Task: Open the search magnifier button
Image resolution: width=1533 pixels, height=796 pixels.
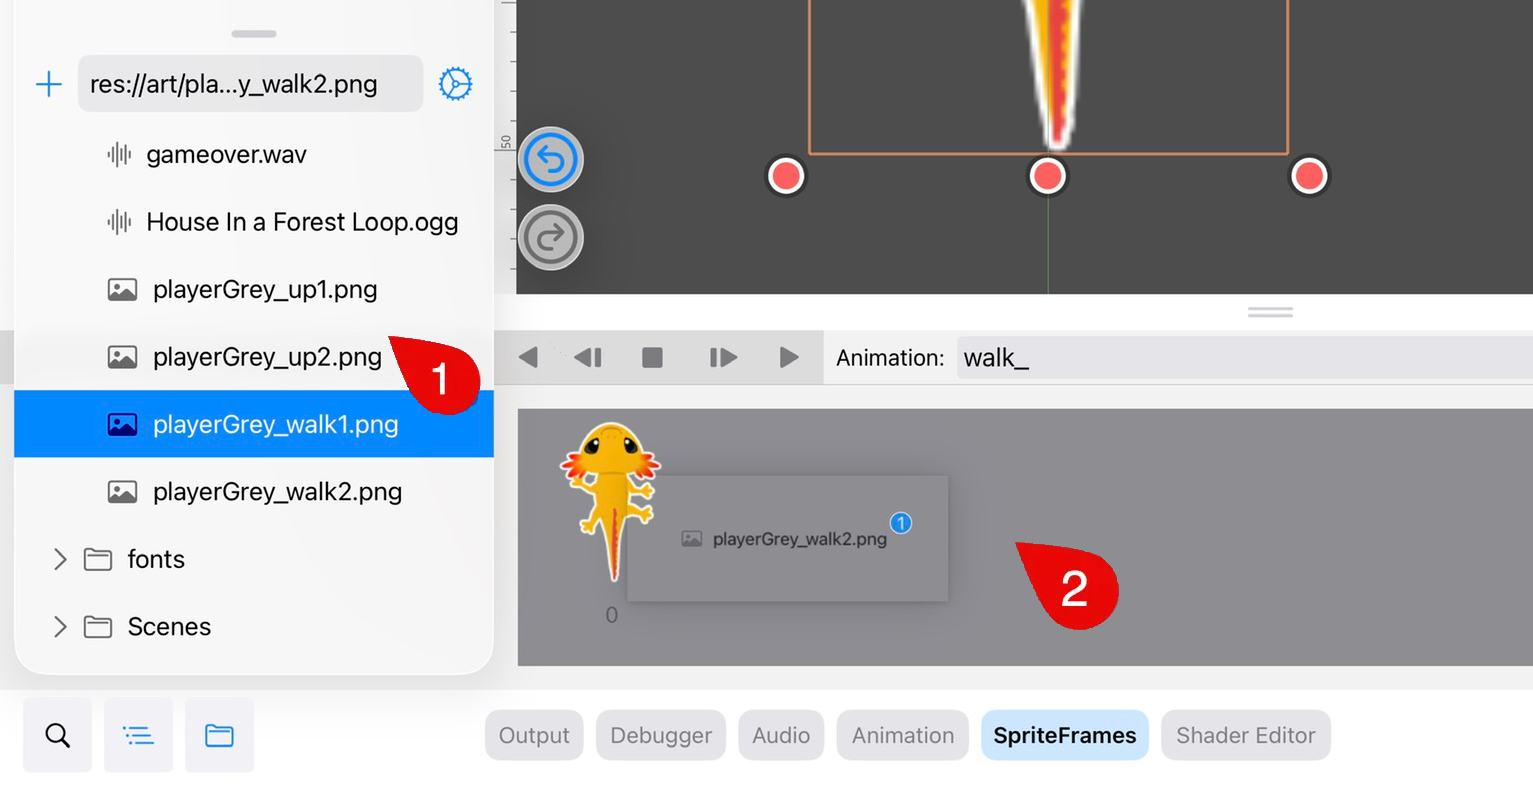Action: (58, 736)
